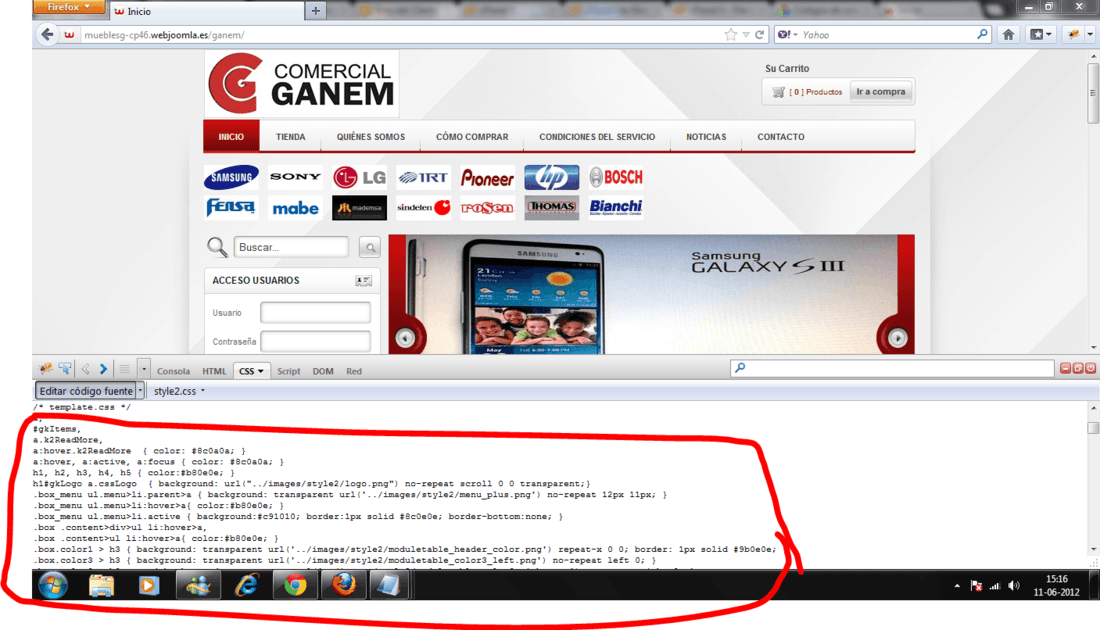1100x630 pixels.
Task: Open NOTICIAS page
Action: coord(706,137)
